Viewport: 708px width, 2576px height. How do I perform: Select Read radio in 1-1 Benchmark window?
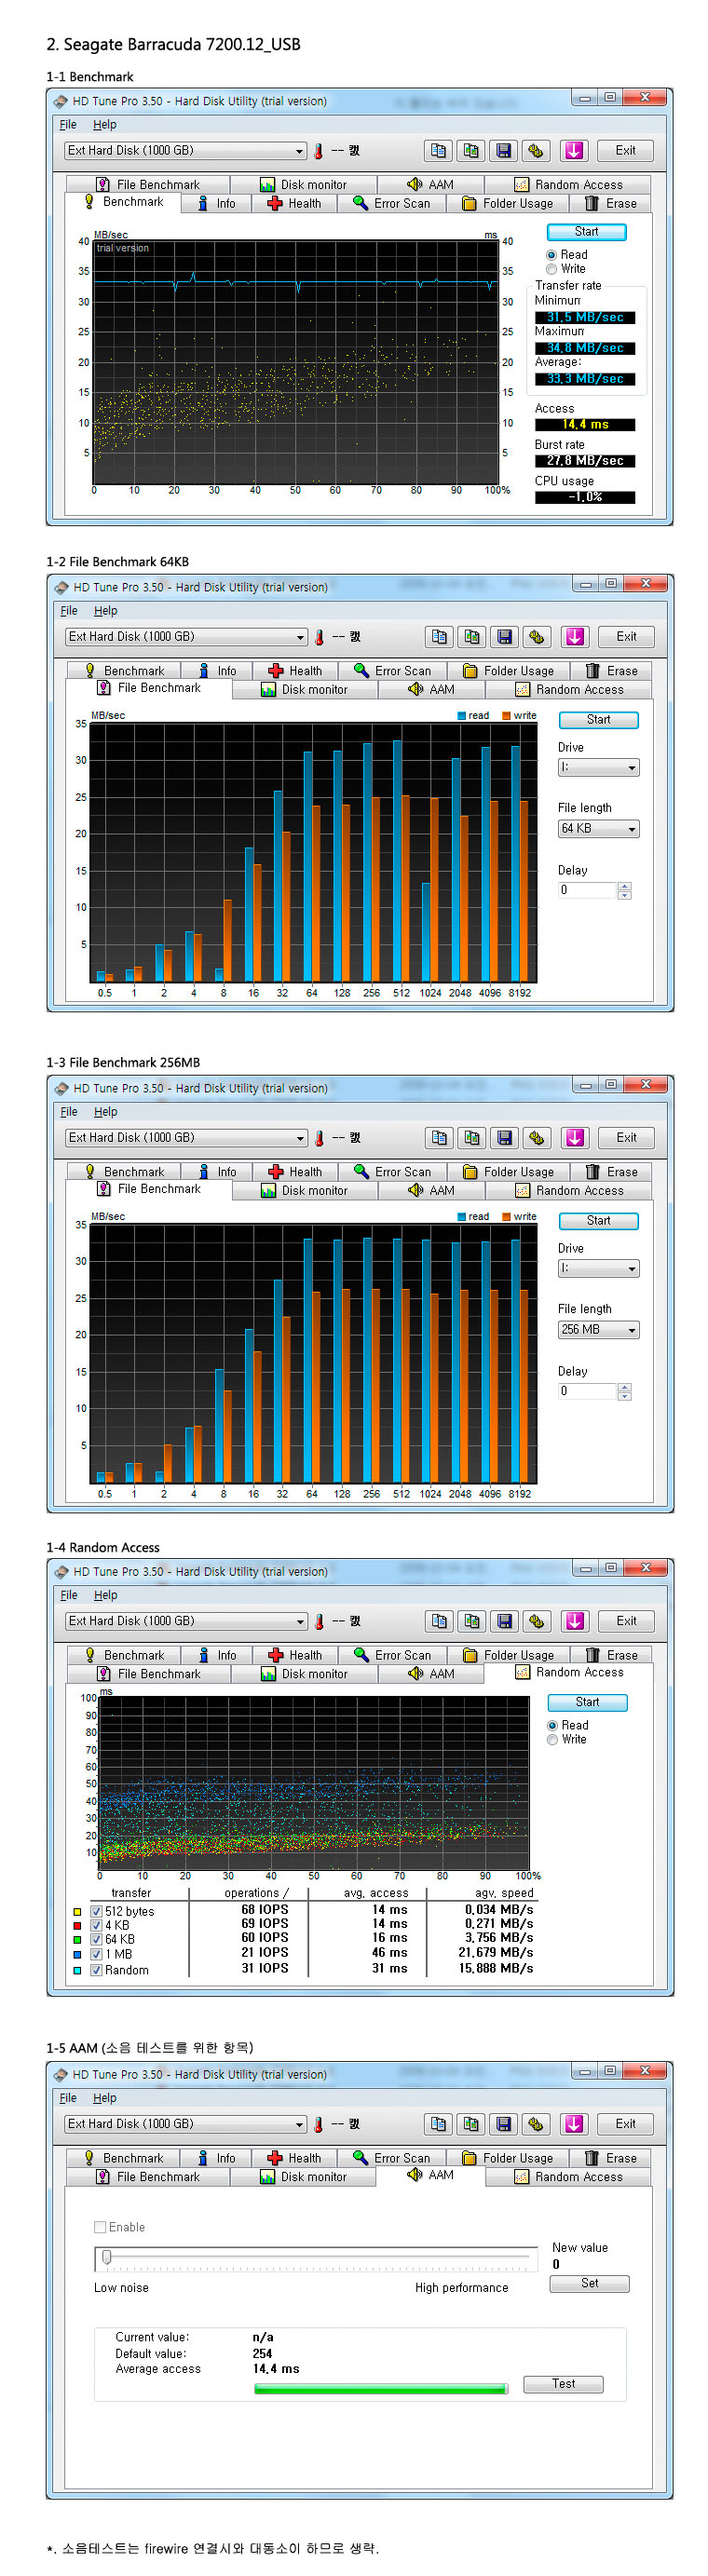click(x=551, y=255)
